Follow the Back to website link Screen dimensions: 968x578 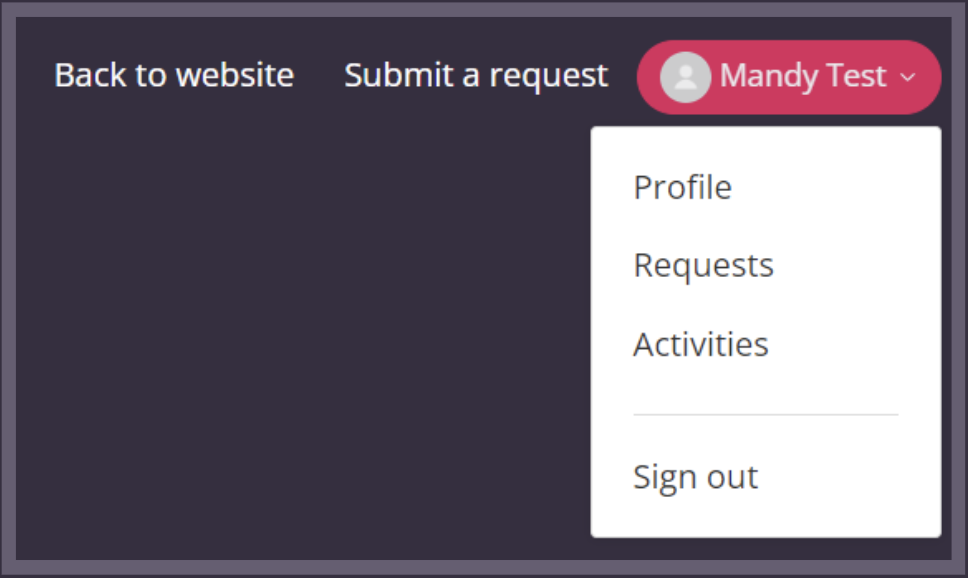(x=174, y=75)
